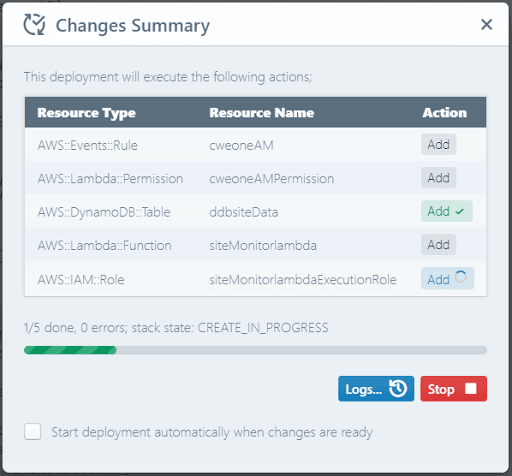Click the history clock icon on Logs
The width and height of the screenshot is (512, 476).
[398, 389]
